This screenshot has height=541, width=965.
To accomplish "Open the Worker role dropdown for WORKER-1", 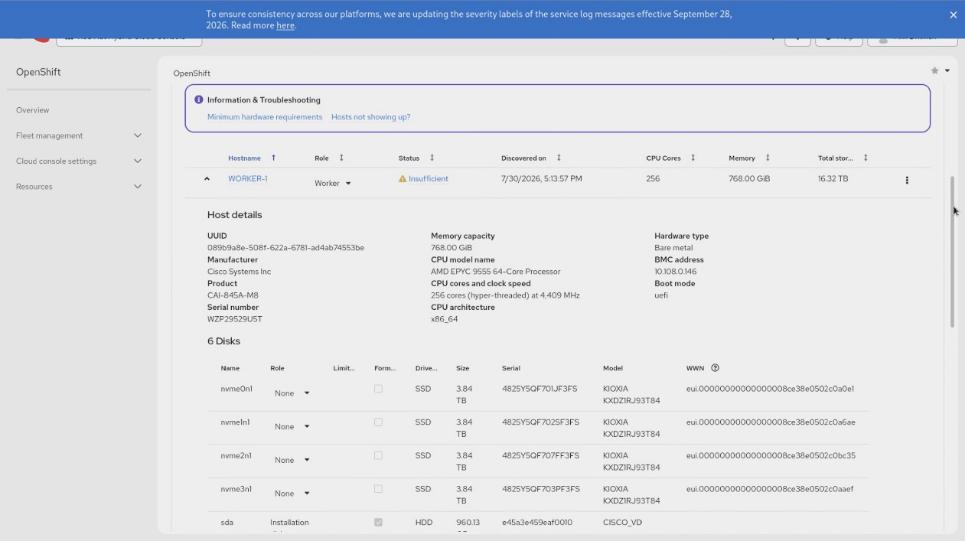I will (x=332, y=183).
